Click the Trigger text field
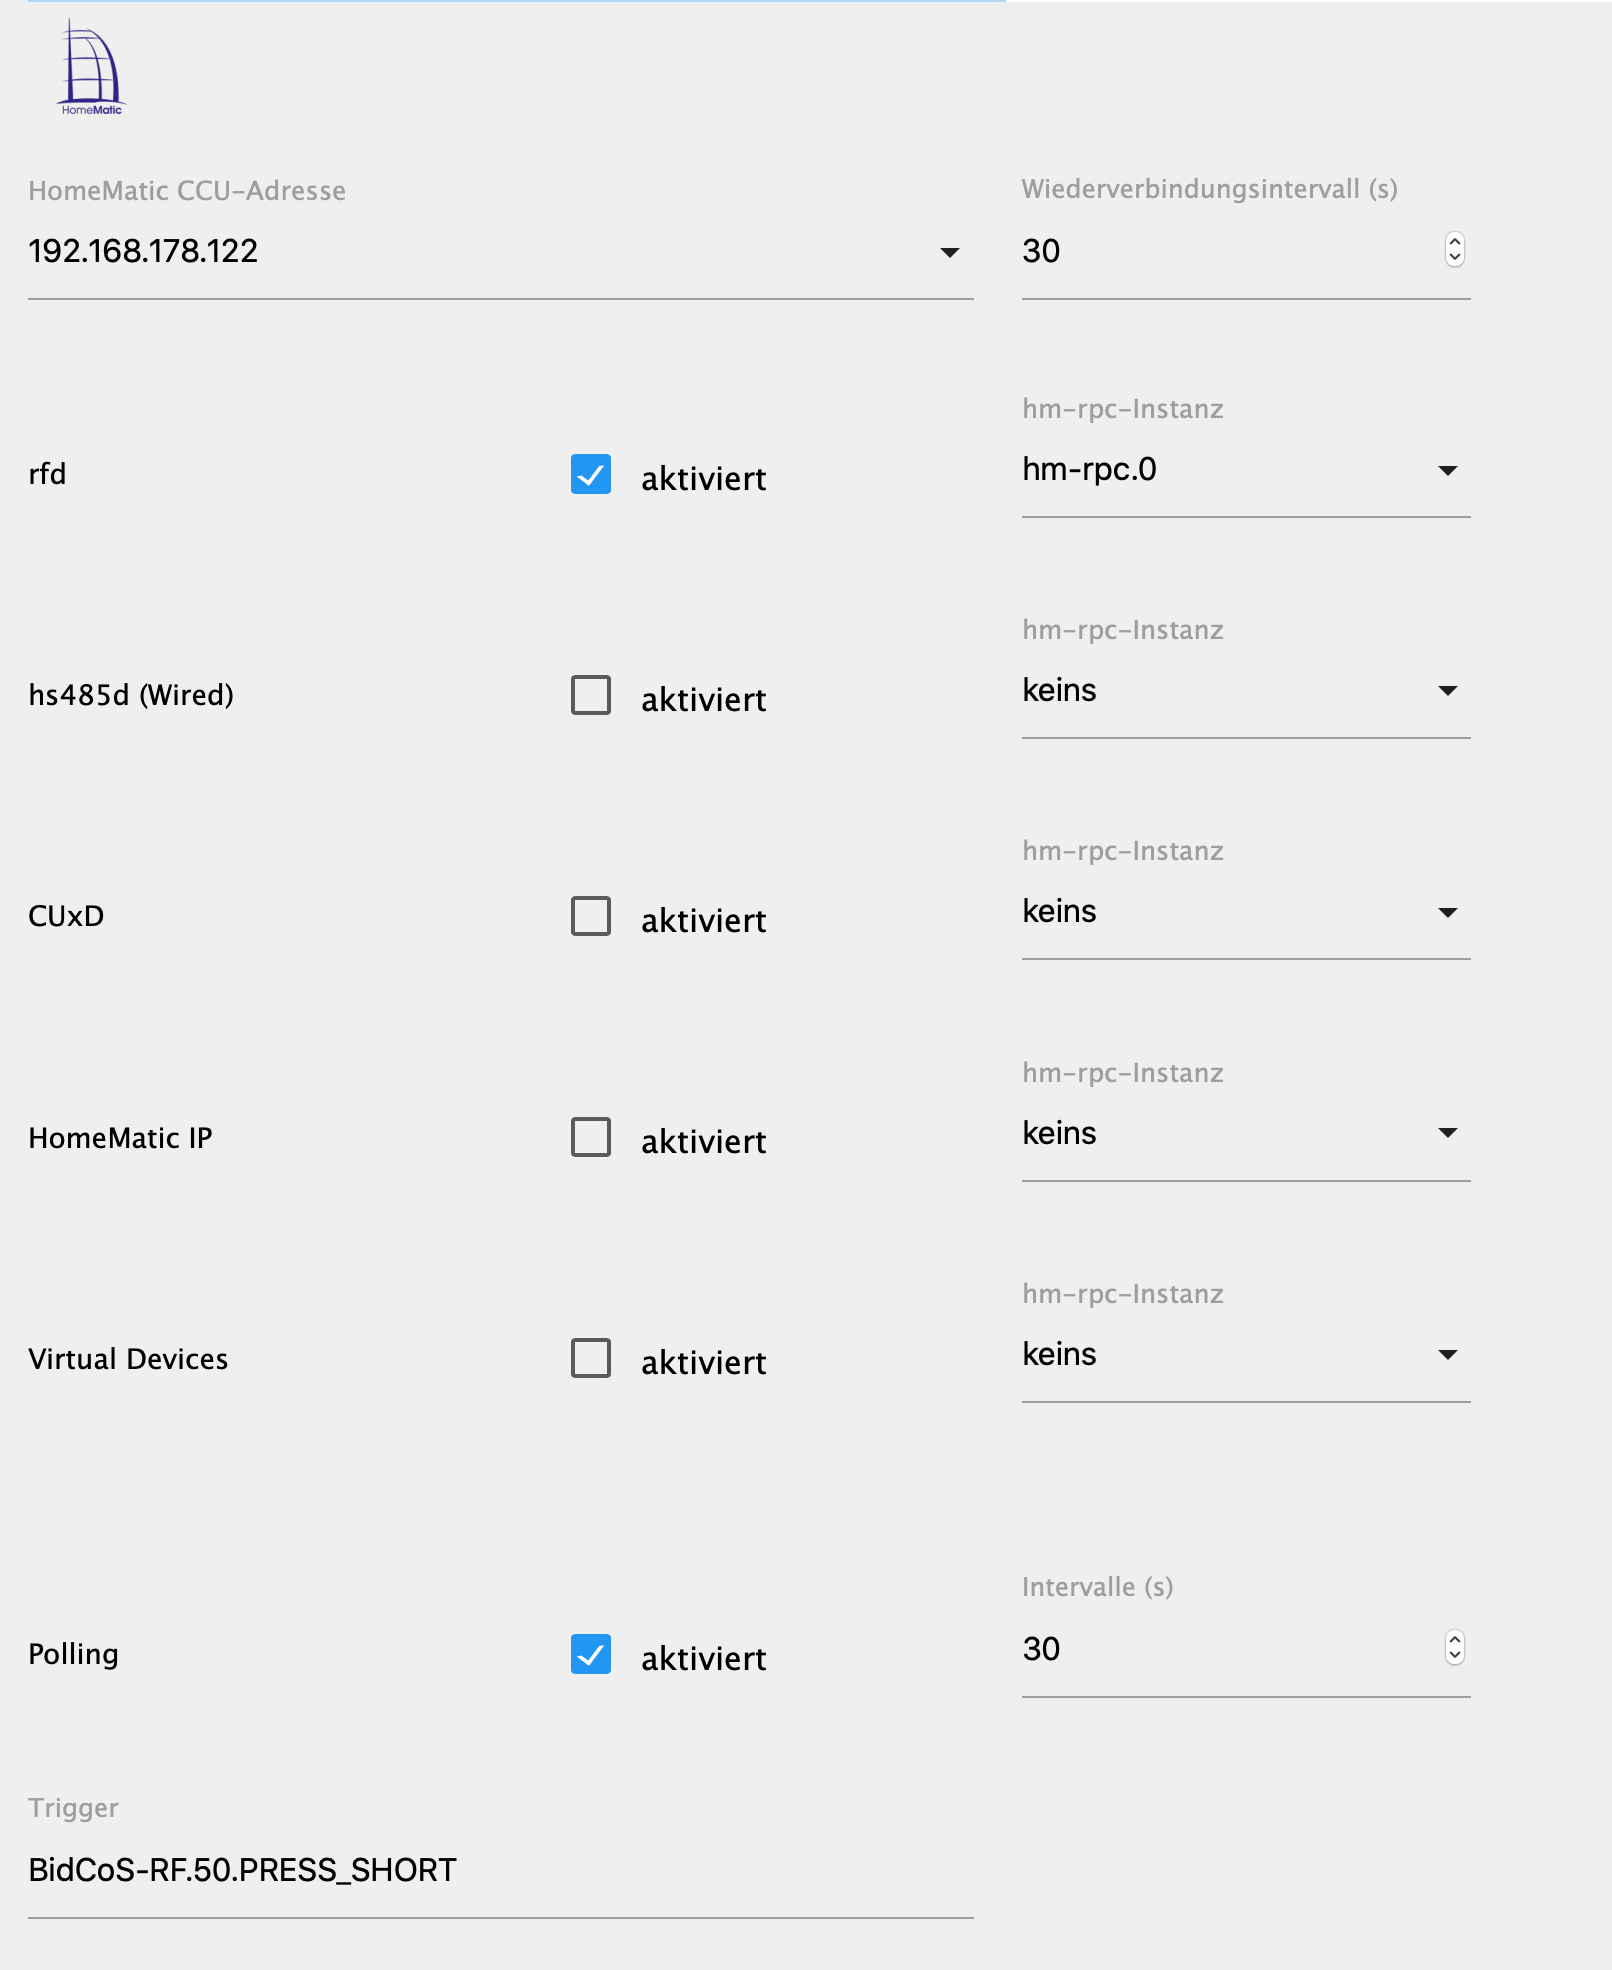The width and height of the screenshot is (1612, 1970). [500, 1870]
